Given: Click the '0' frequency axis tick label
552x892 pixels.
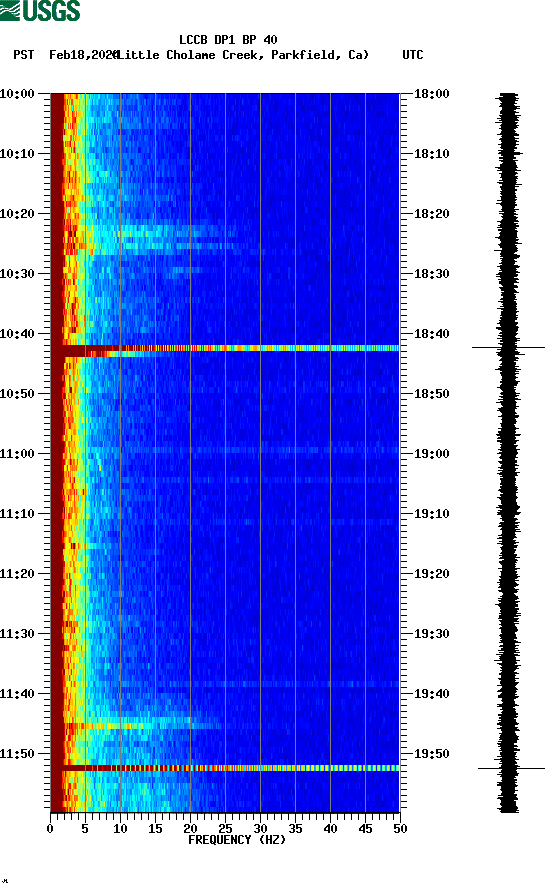Looking at the screenshot, I should coord(50,829).
